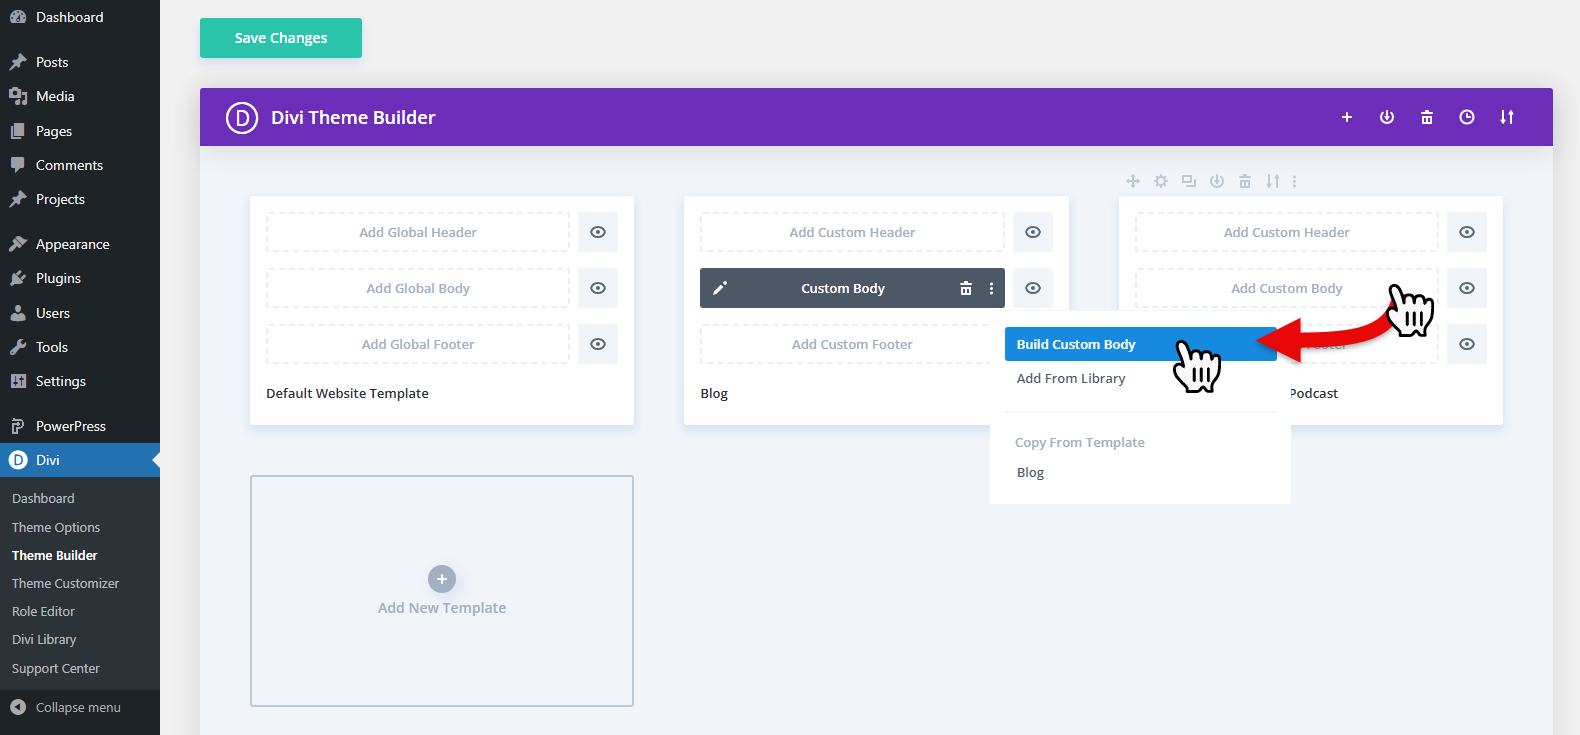
Task: Click the trash icon in the purple header bar
Action: point(1427,117)
